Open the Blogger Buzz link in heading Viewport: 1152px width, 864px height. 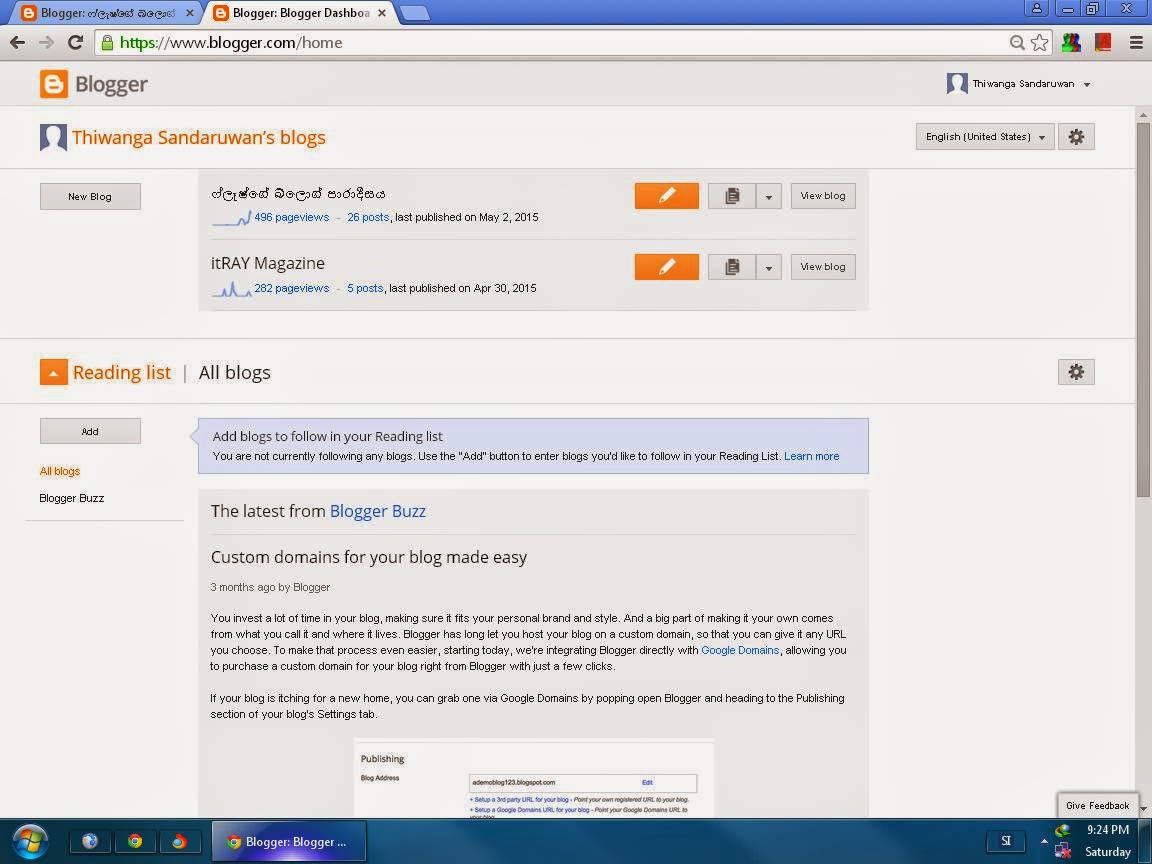click(378, 511)
